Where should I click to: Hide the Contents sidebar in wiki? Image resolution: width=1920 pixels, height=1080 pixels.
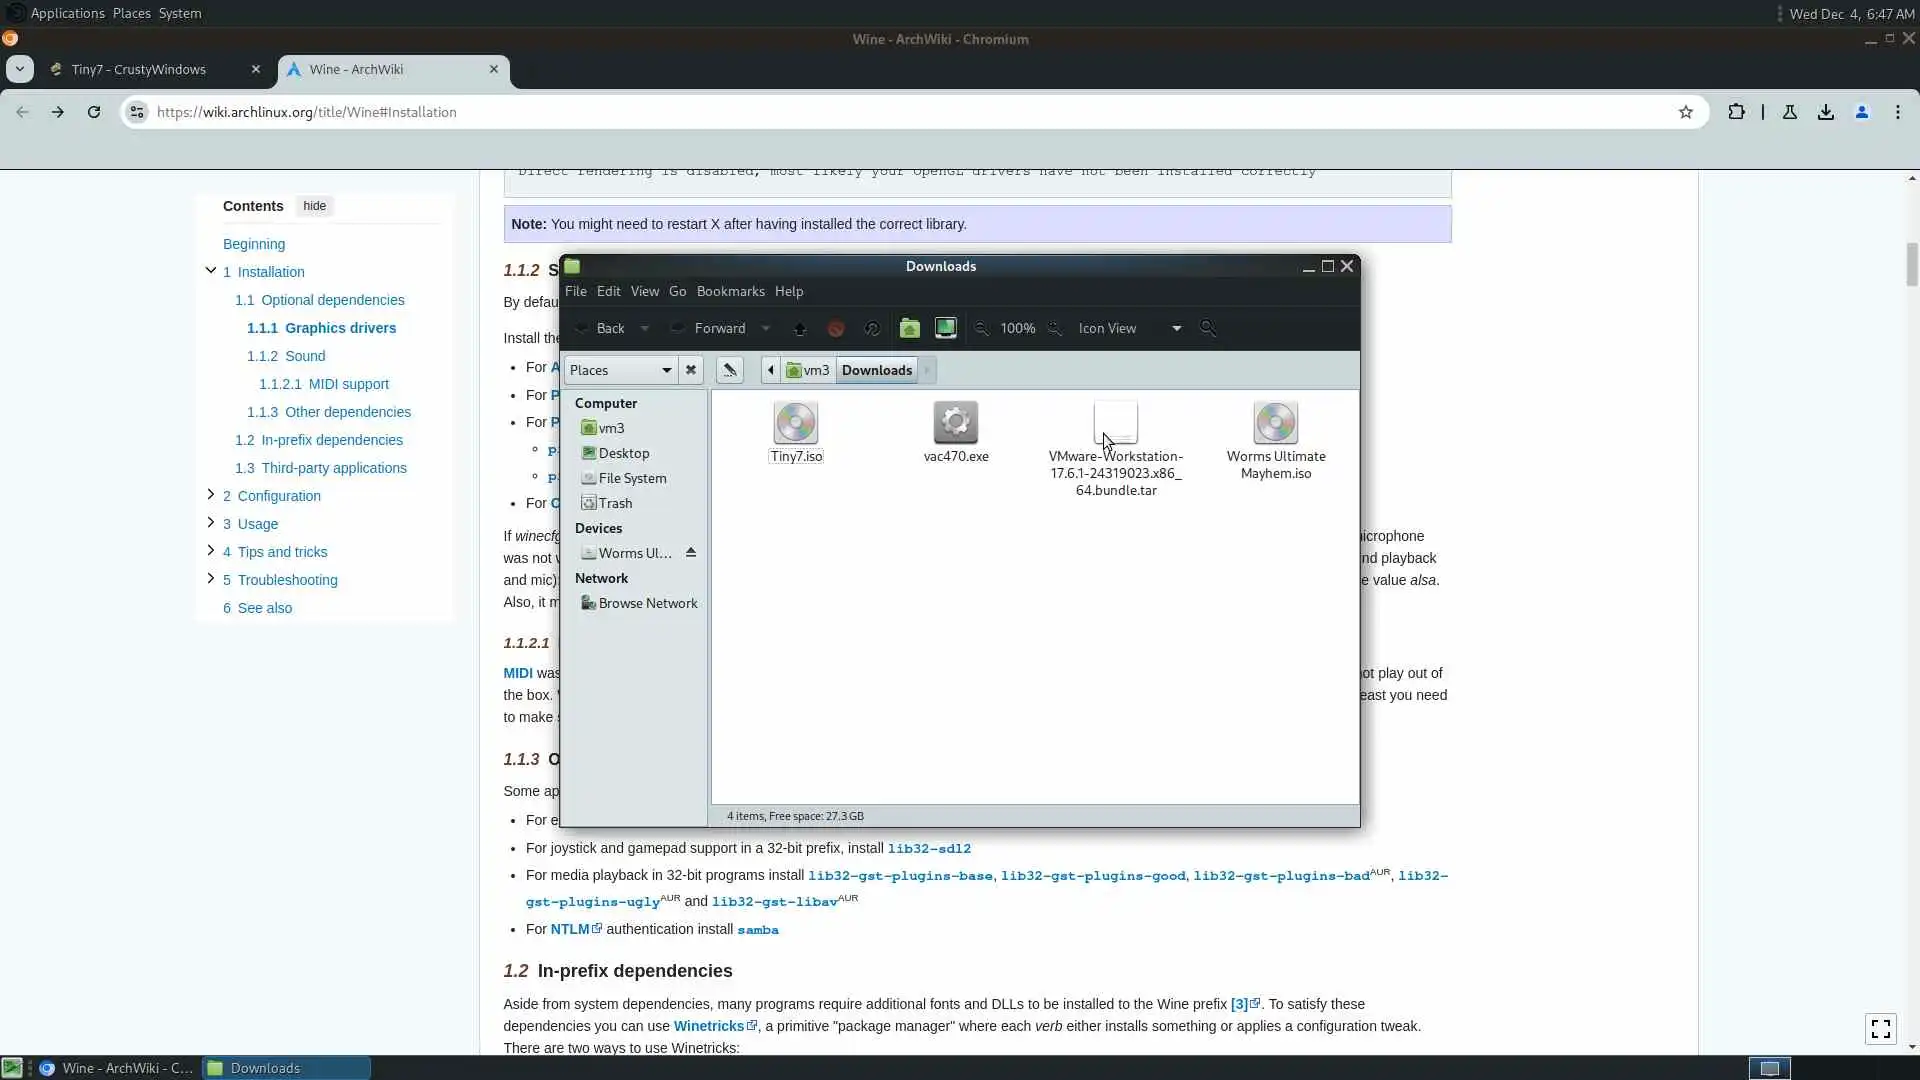(x=314, y=206)
